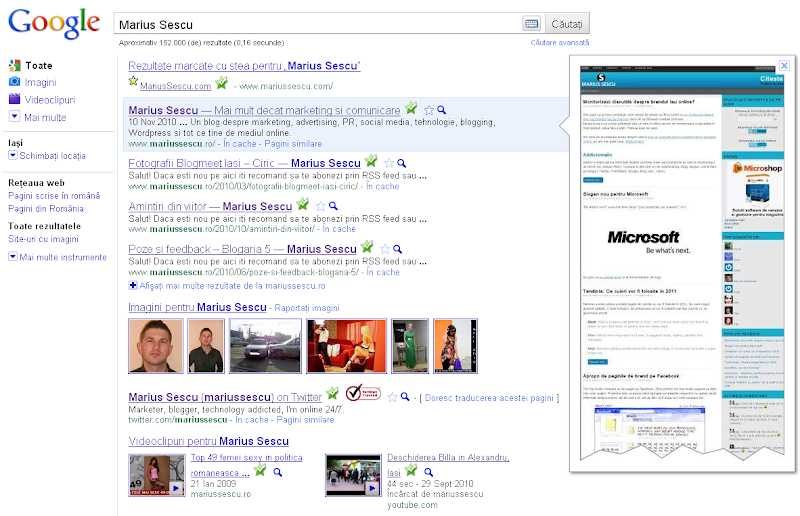The height and width of the screenshot is (516, 800).
Task: Click Microshop ad in preview panel
Action: click(x=758, y=190)
